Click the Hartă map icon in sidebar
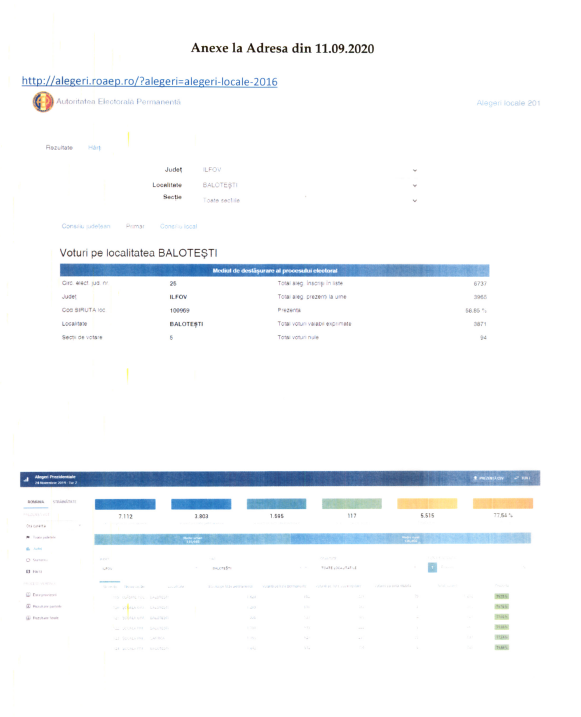This screenshot has height=717, width=581. pyautogui.click(x=28, y=572)
